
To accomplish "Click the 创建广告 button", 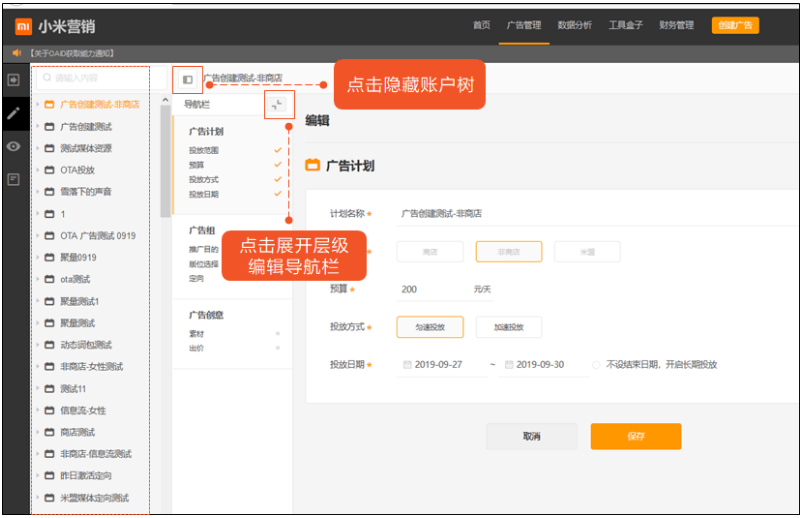I will 735,26.
